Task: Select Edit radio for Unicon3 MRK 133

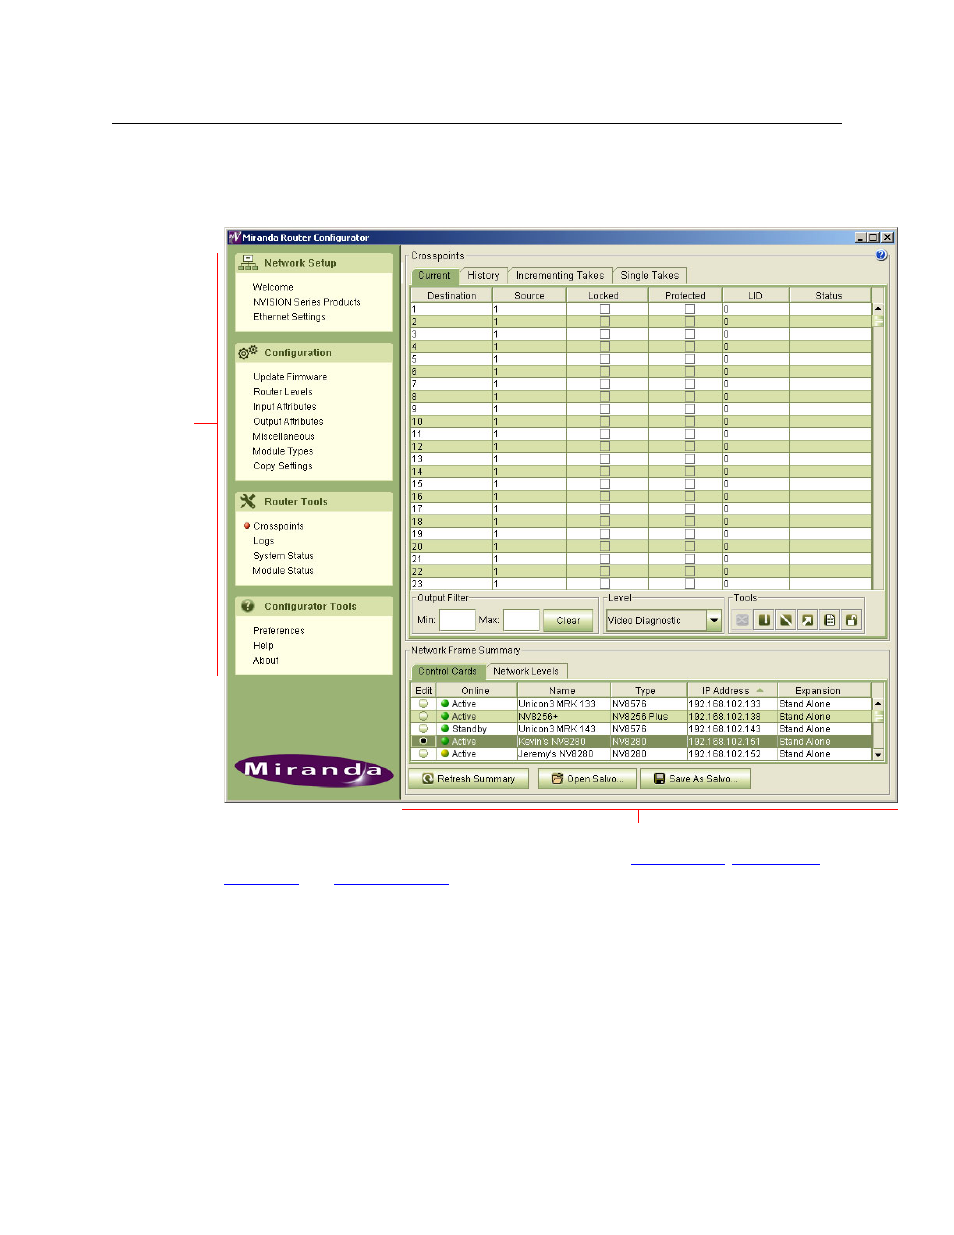Action: coord(423,704)
